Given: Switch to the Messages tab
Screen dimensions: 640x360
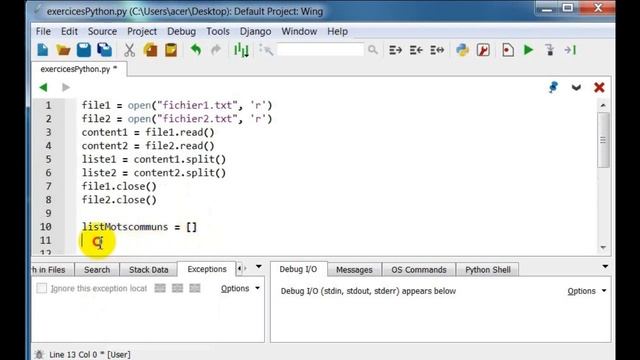Looking at the screenshot, I should click(354, 270).
